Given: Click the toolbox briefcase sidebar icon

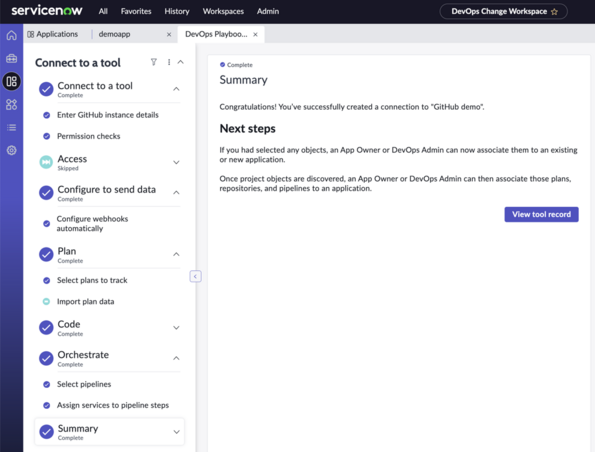Looking at the screenshot, I should click(x=11, y=58).
